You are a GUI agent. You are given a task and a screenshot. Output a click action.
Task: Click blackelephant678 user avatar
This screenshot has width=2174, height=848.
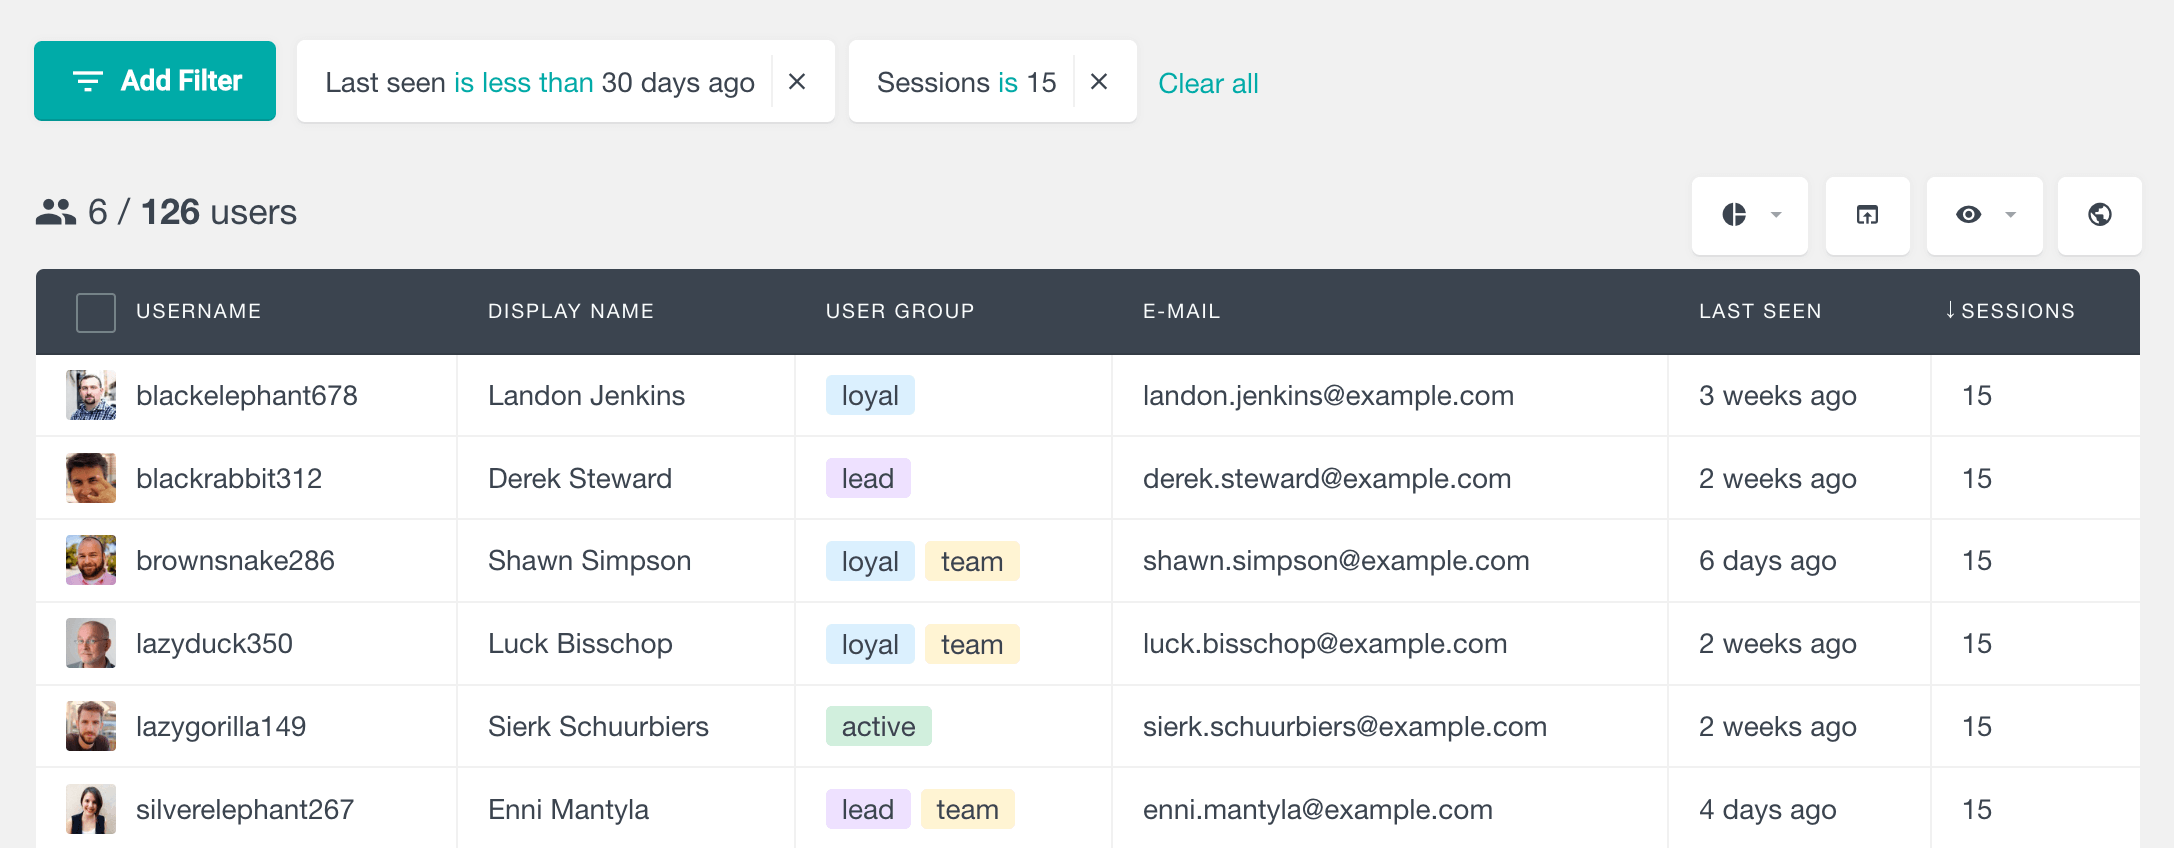pyautogui.click(x=91, y=395)
